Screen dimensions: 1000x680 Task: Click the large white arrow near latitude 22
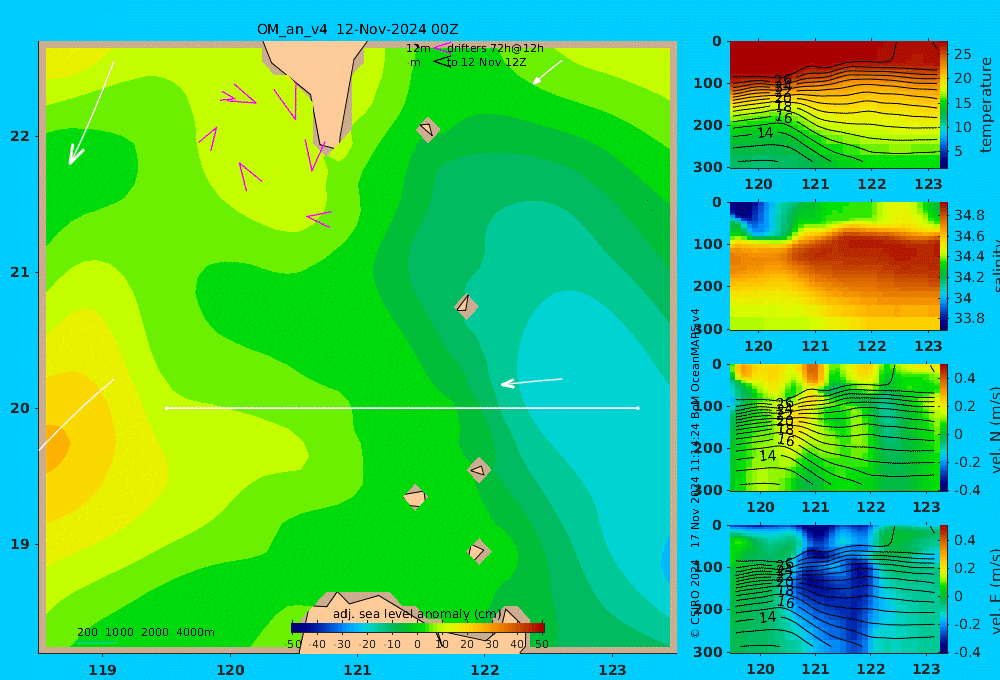tap(91, 113)
